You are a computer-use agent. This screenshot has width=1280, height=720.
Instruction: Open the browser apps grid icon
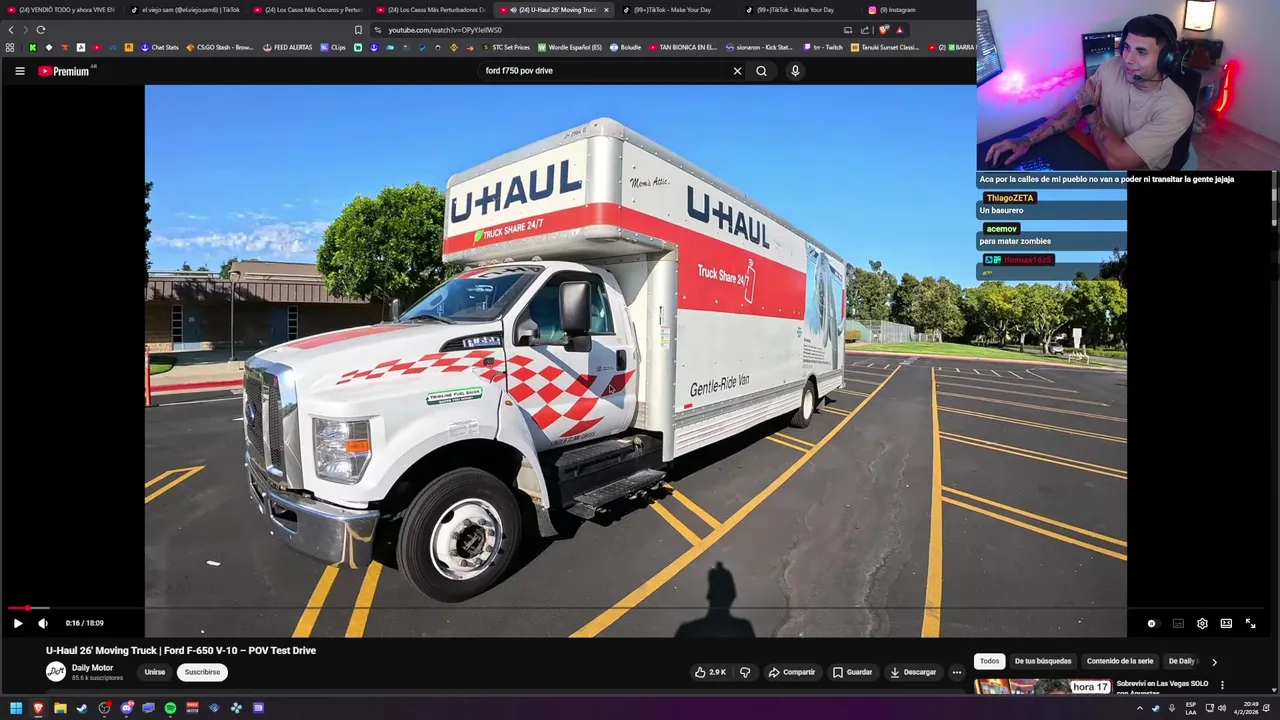(10, 47)
